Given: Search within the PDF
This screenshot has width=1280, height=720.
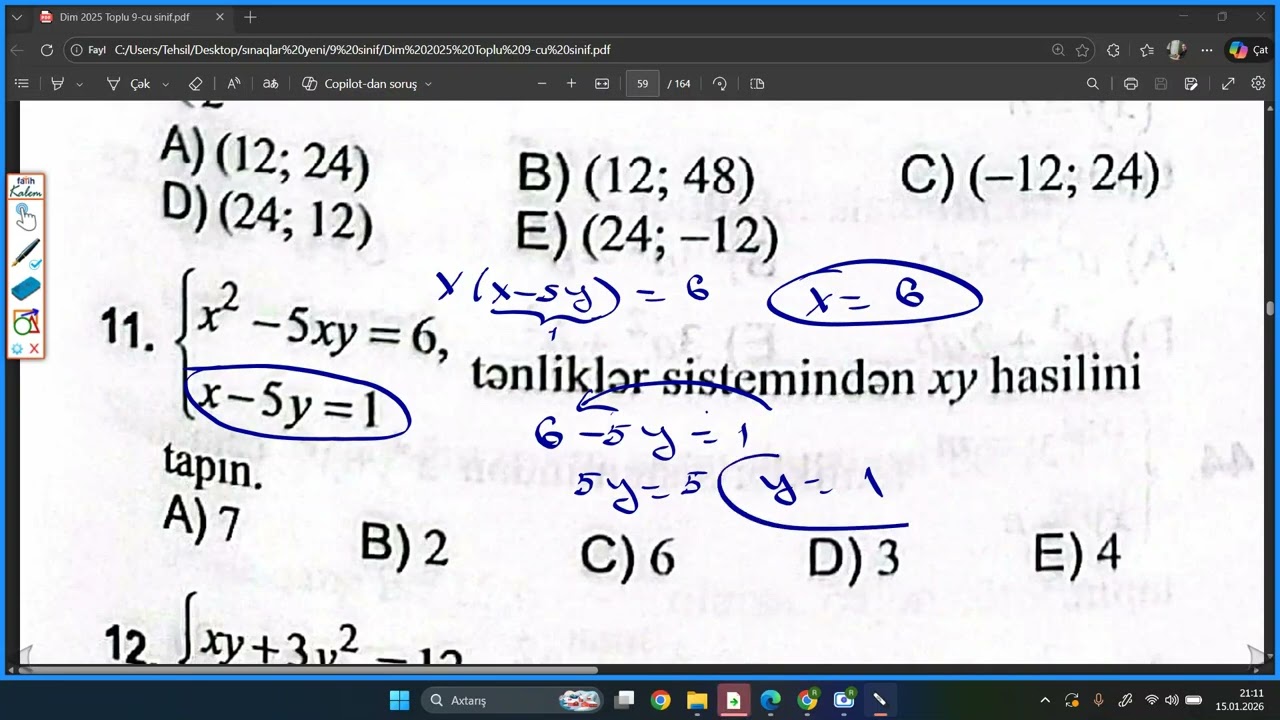Looking at the screenshot, I should pos(1093,84).
